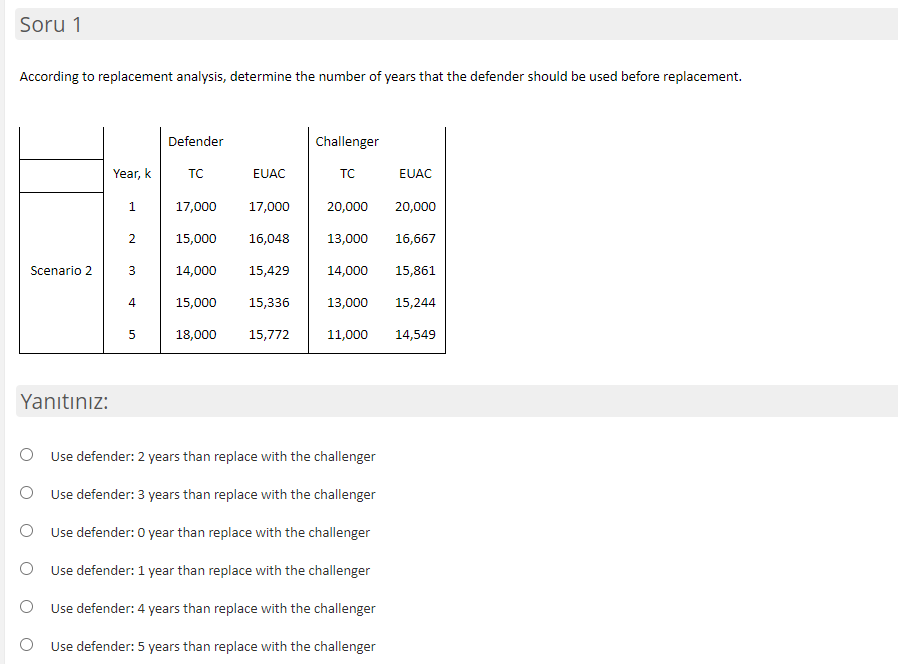
Task: Select radio option 'Use defender: 3 years'
Action: tap(26, 492)
